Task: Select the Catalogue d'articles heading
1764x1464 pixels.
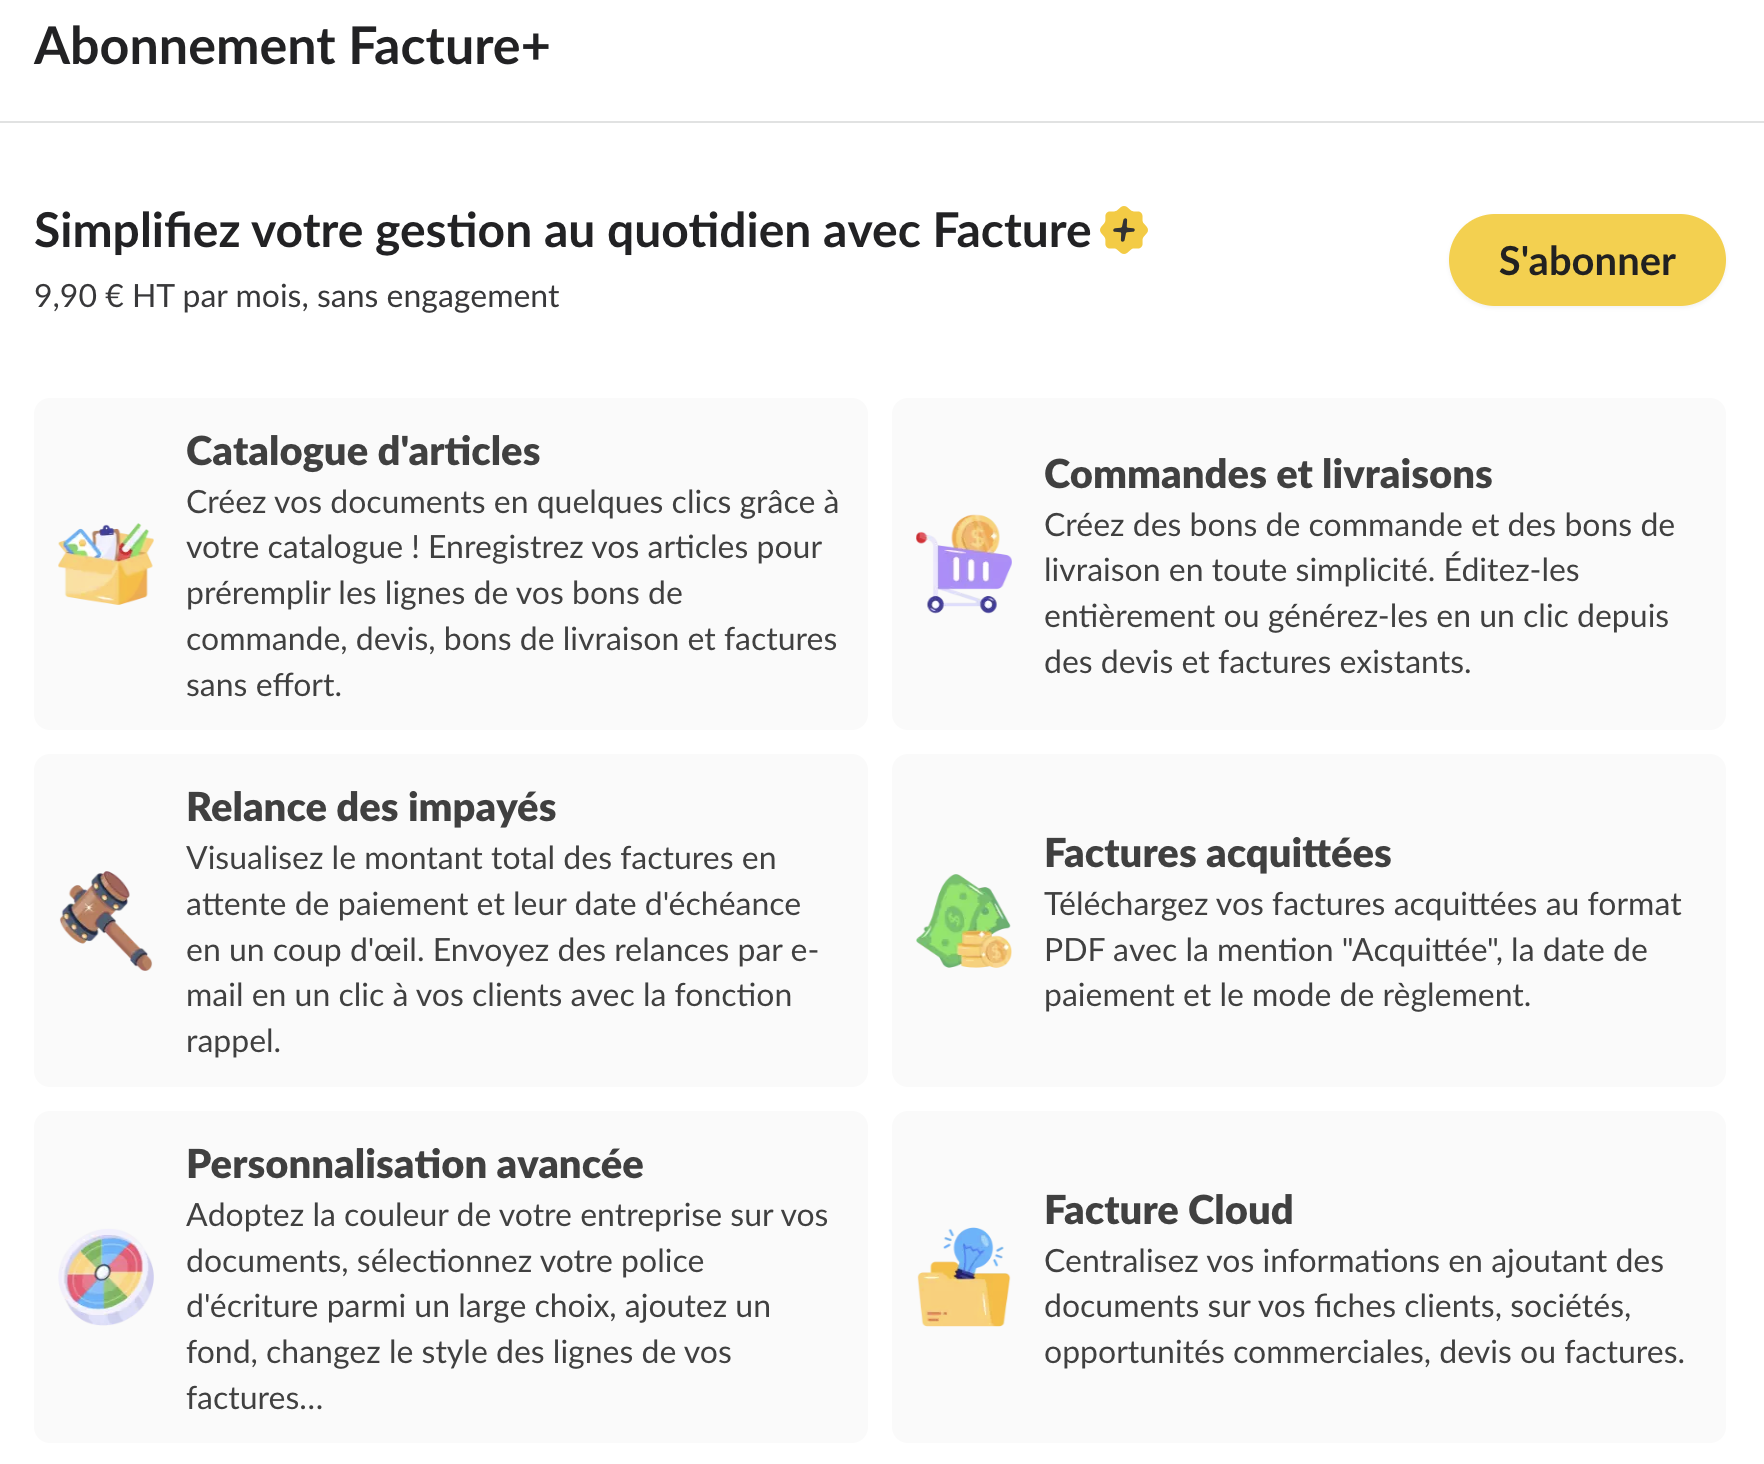Action: pyautogui.click(x=363, y=451)
